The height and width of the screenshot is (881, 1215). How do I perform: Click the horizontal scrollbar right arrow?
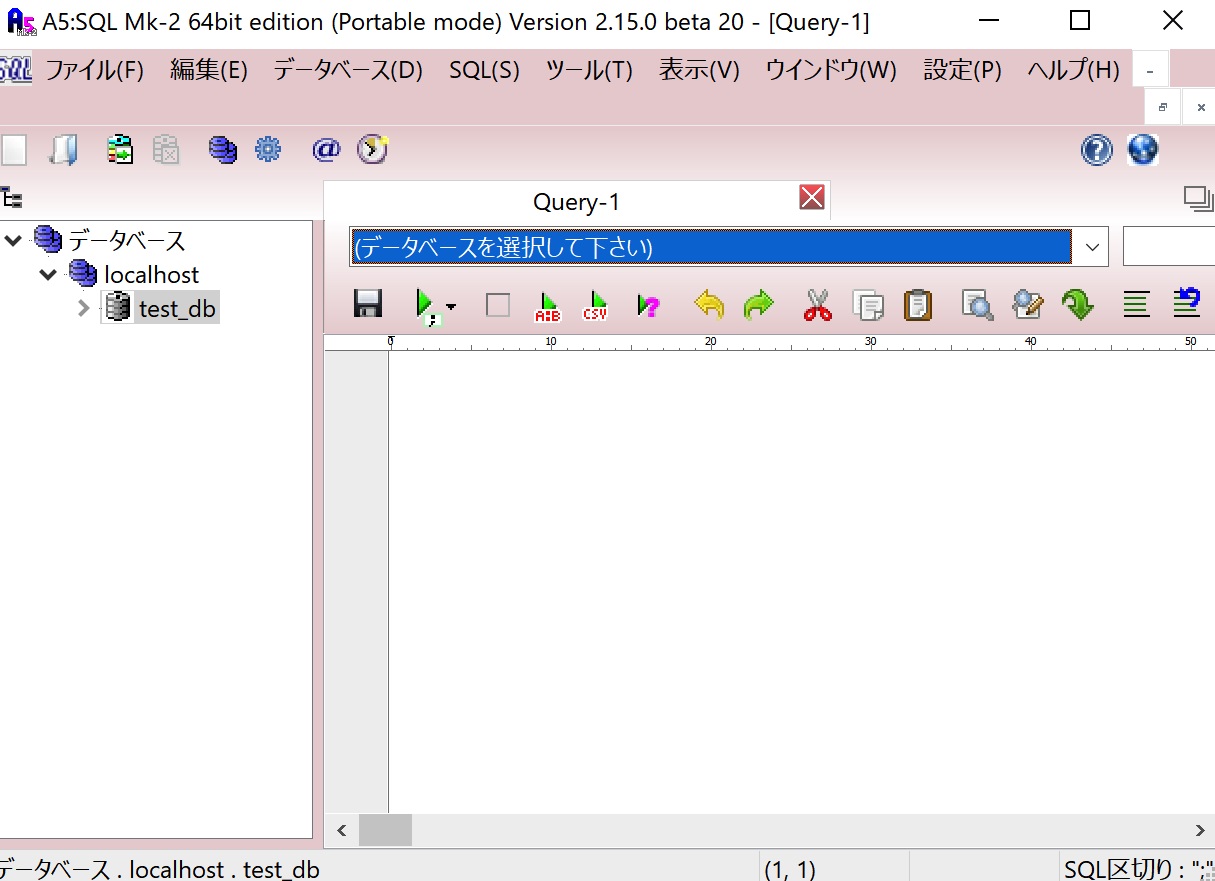click(1199, 830)
